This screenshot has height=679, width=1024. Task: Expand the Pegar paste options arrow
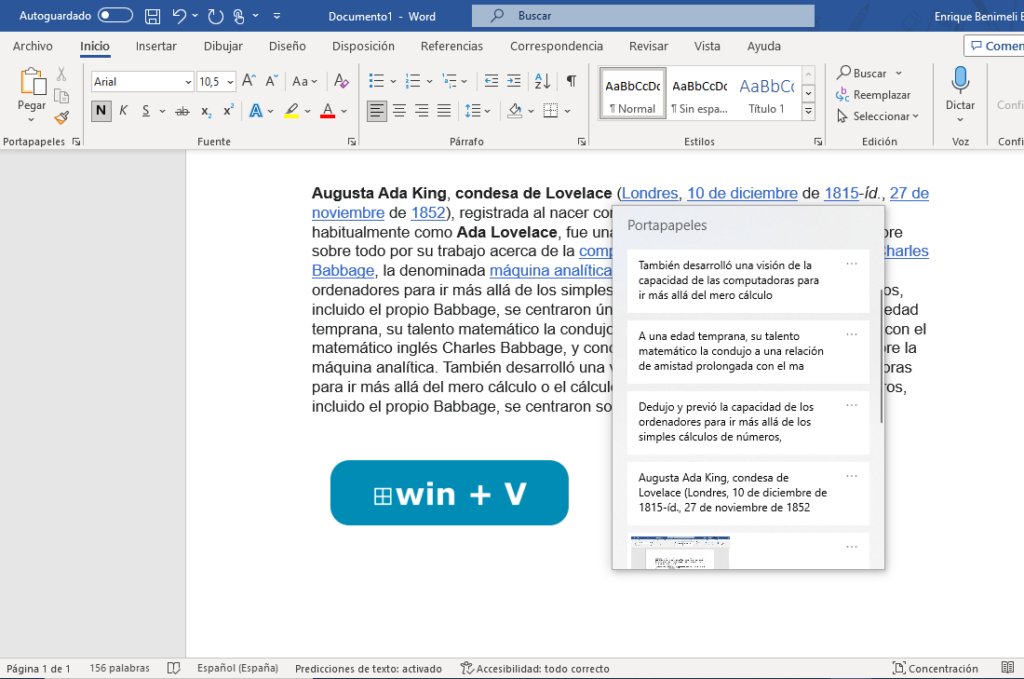click(x=31, y=120)
